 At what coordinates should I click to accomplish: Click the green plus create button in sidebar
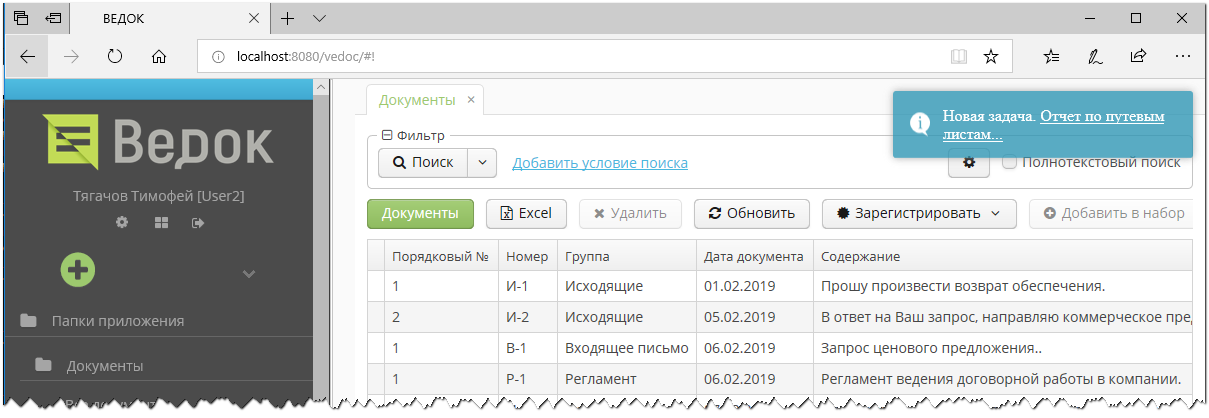pyautogui.click(x=77, y=269)
